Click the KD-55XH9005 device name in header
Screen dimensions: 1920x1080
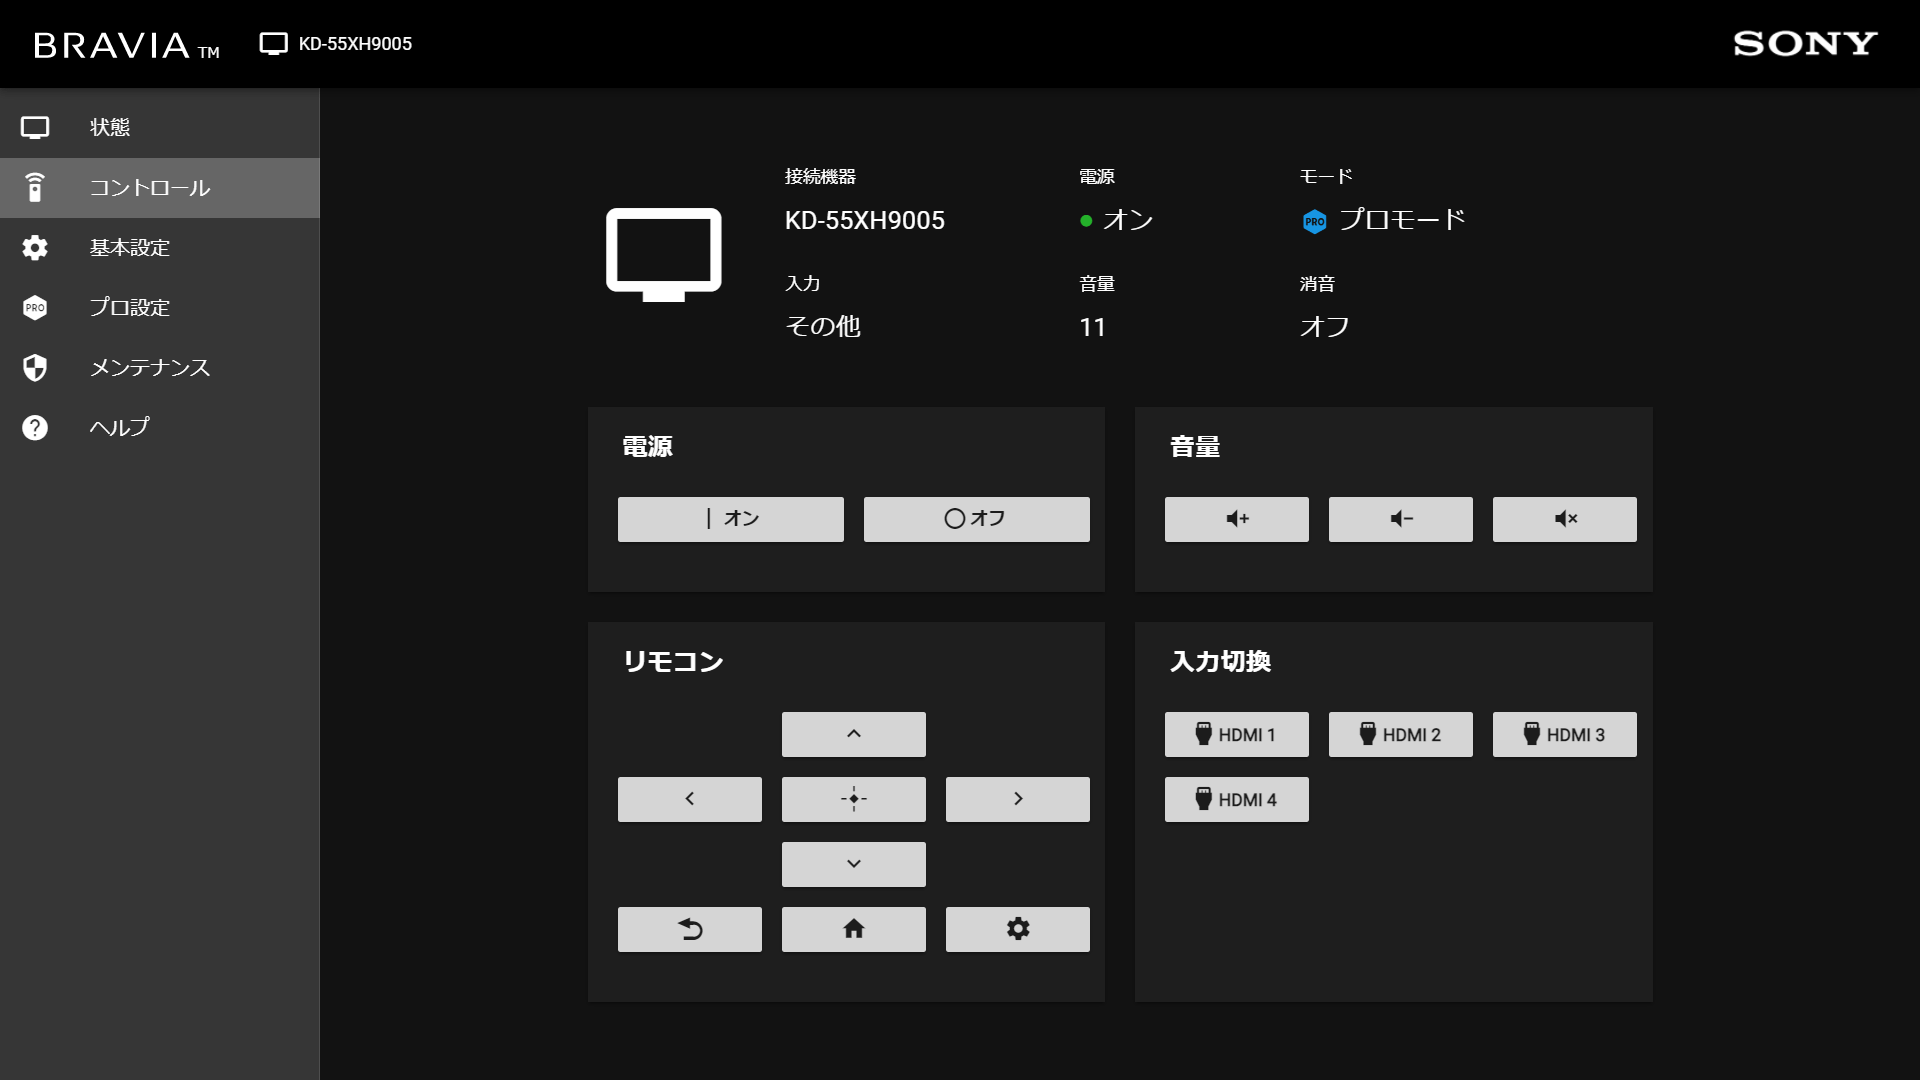[354, 44]
